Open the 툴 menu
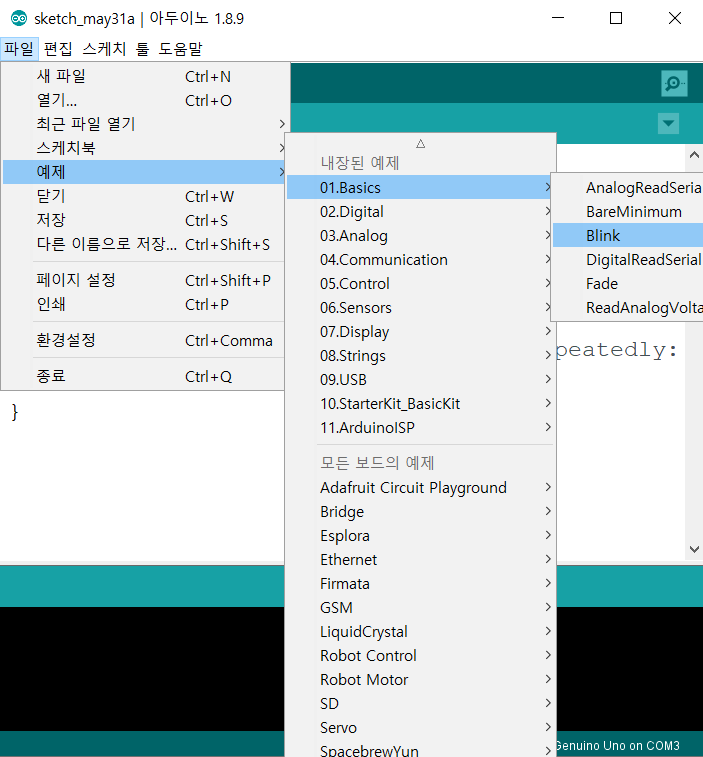The height and width of the screenshot is (757, 703). click(142, 49)
